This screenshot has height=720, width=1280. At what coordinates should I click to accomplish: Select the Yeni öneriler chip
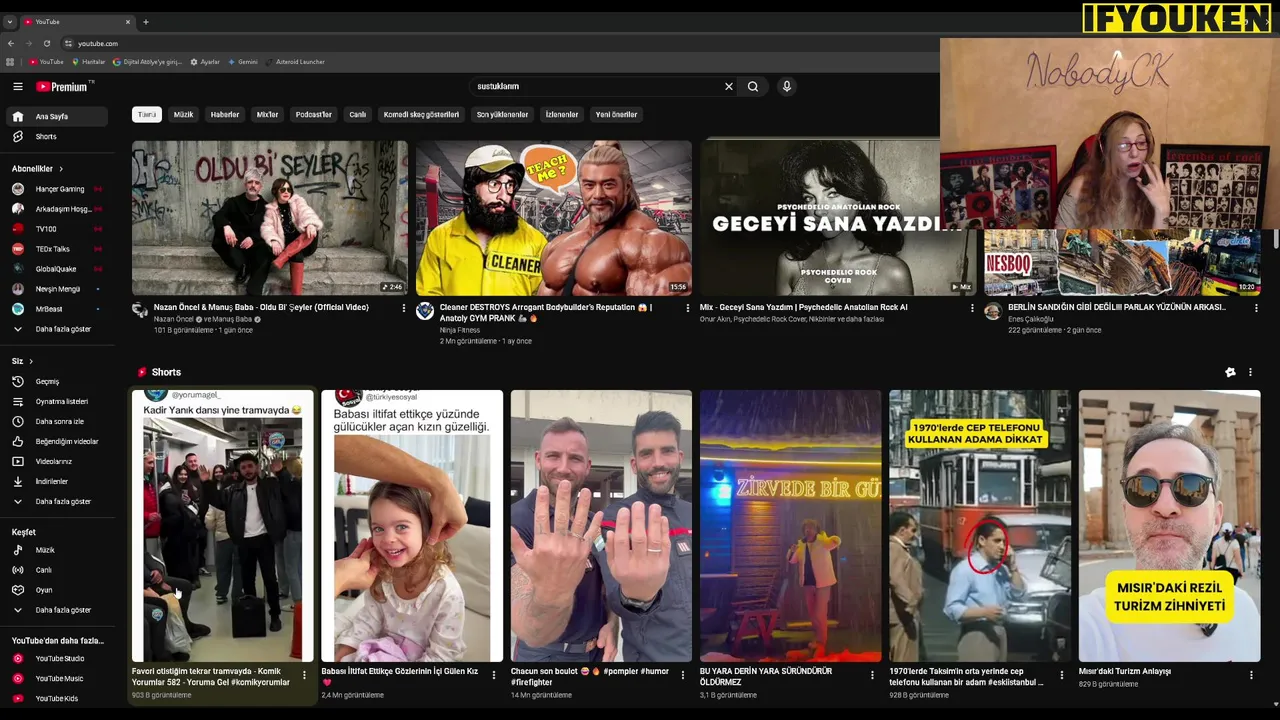616,115
